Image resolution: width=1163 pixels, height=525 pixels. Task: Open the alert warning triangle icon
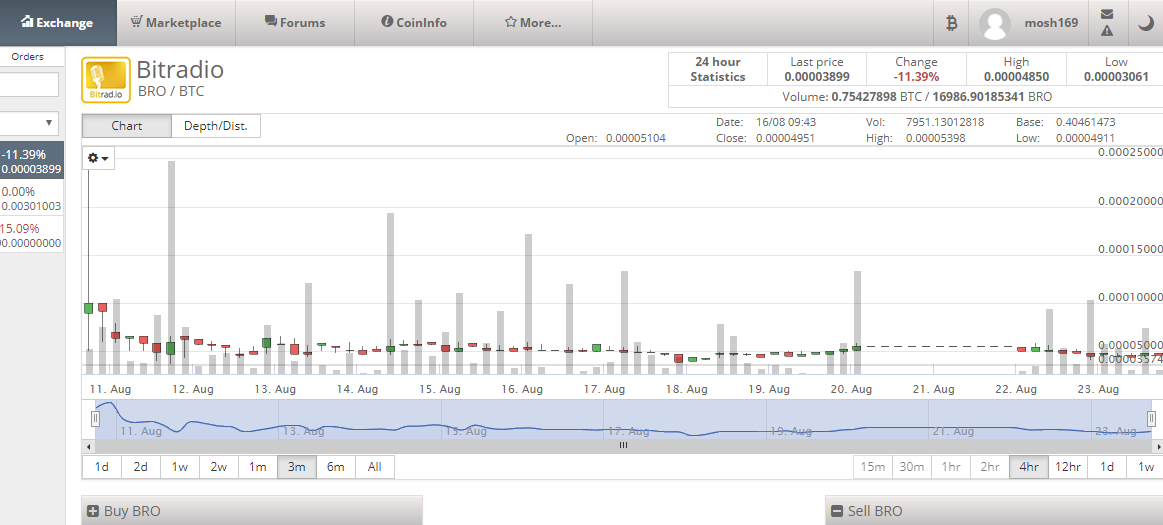coord(1107,30)
